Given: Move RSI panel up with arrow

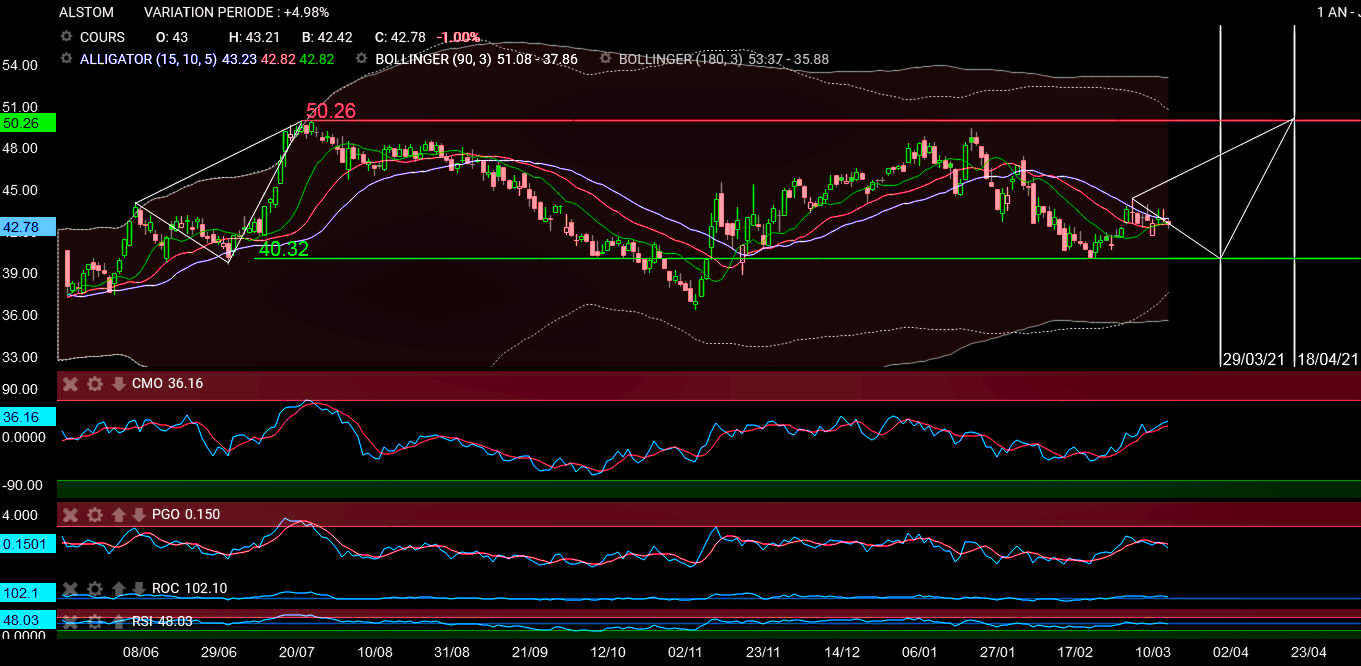Looking at the screenshot, I should click(x=118, y=621).
